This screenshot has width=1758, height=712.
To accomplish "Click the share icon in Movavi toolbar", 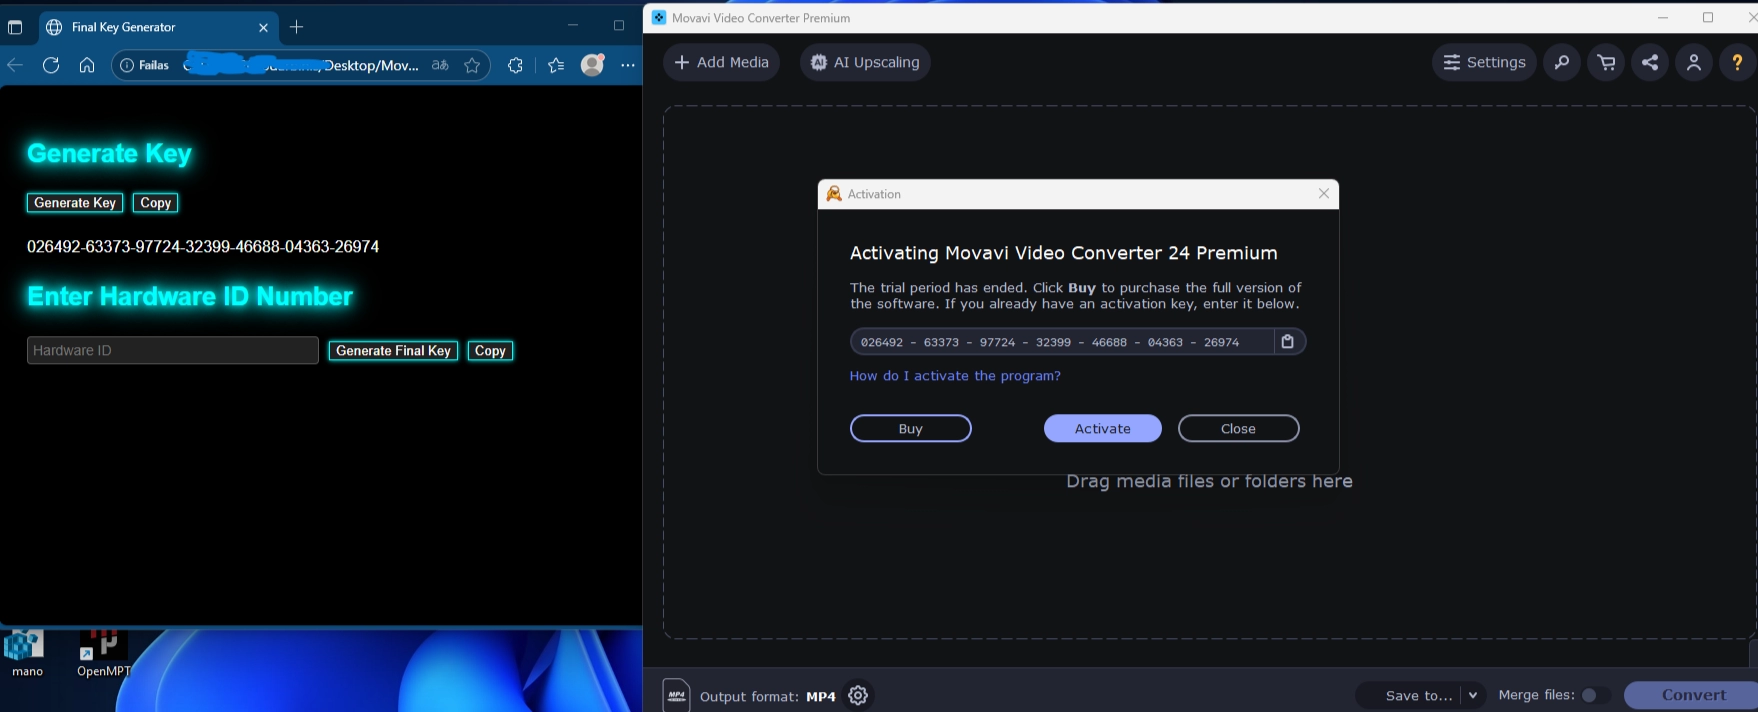I will (x=1650, y=62).
